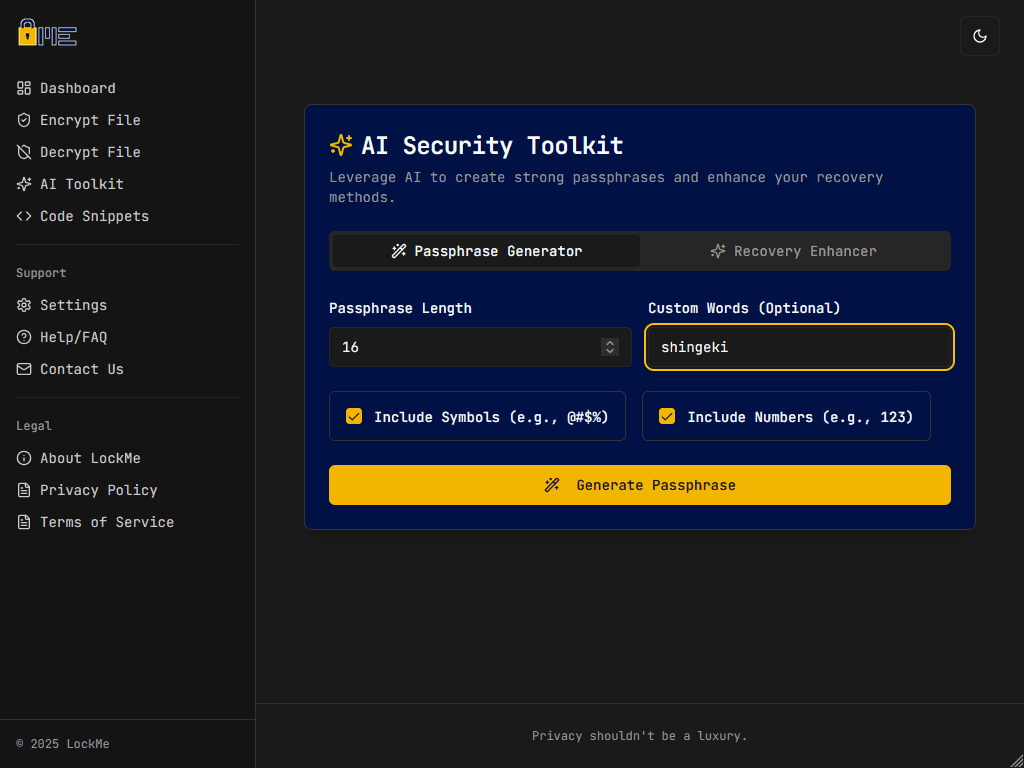Switch to Recovery Enhancer tab
Image resolution: width=1024 pixels, height=768 pixels.
point(793,251)
